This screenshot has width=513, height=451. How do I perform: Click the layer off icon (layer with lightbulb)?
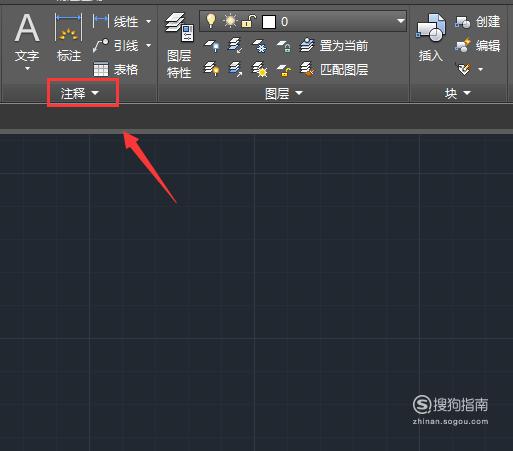(x=212, y=46)
